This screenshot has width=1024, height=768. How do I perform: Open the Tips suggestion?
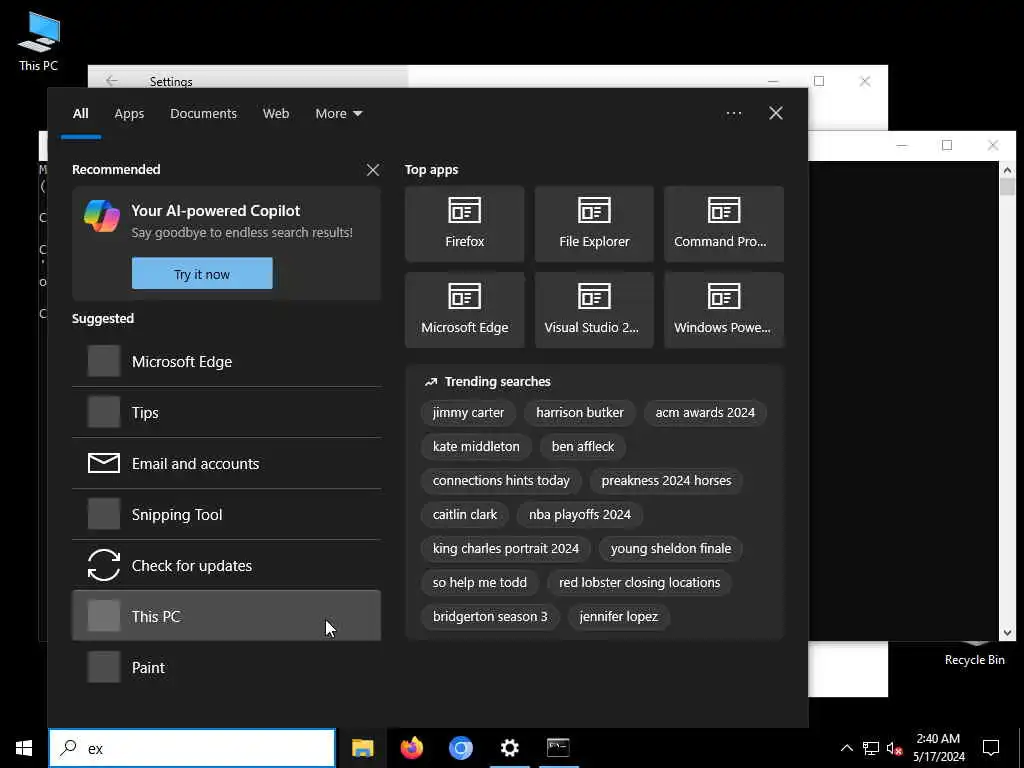pos(226,412)
